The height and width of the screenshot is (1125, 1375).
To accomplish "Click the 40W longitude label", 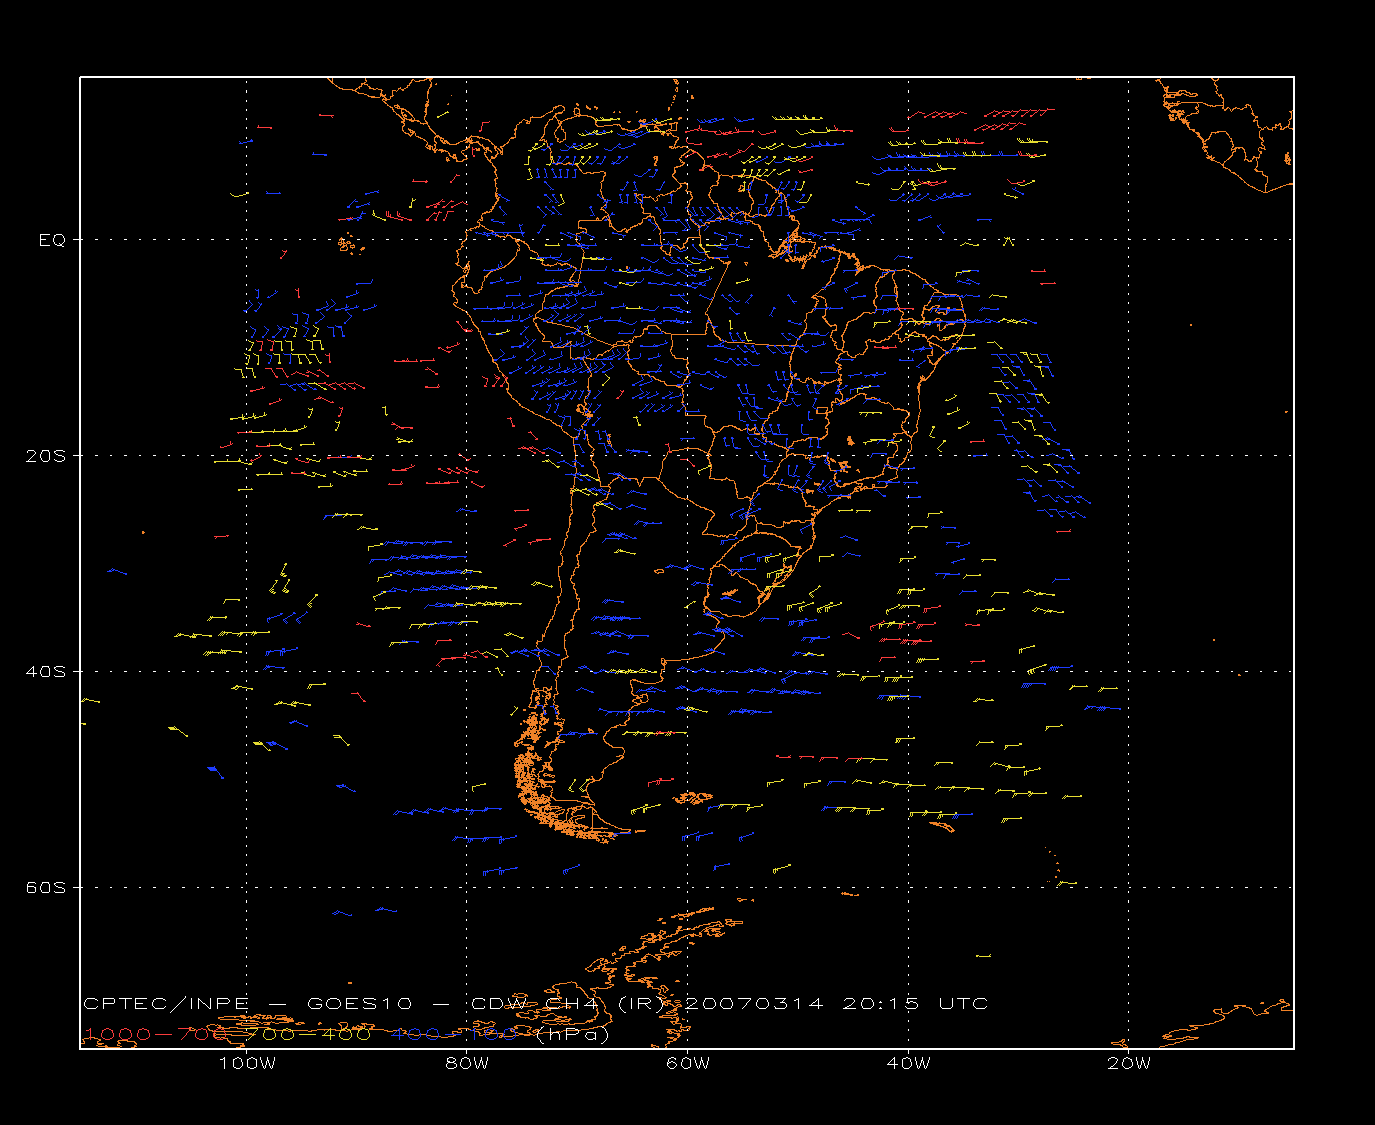I will [x=908, y=1064].
